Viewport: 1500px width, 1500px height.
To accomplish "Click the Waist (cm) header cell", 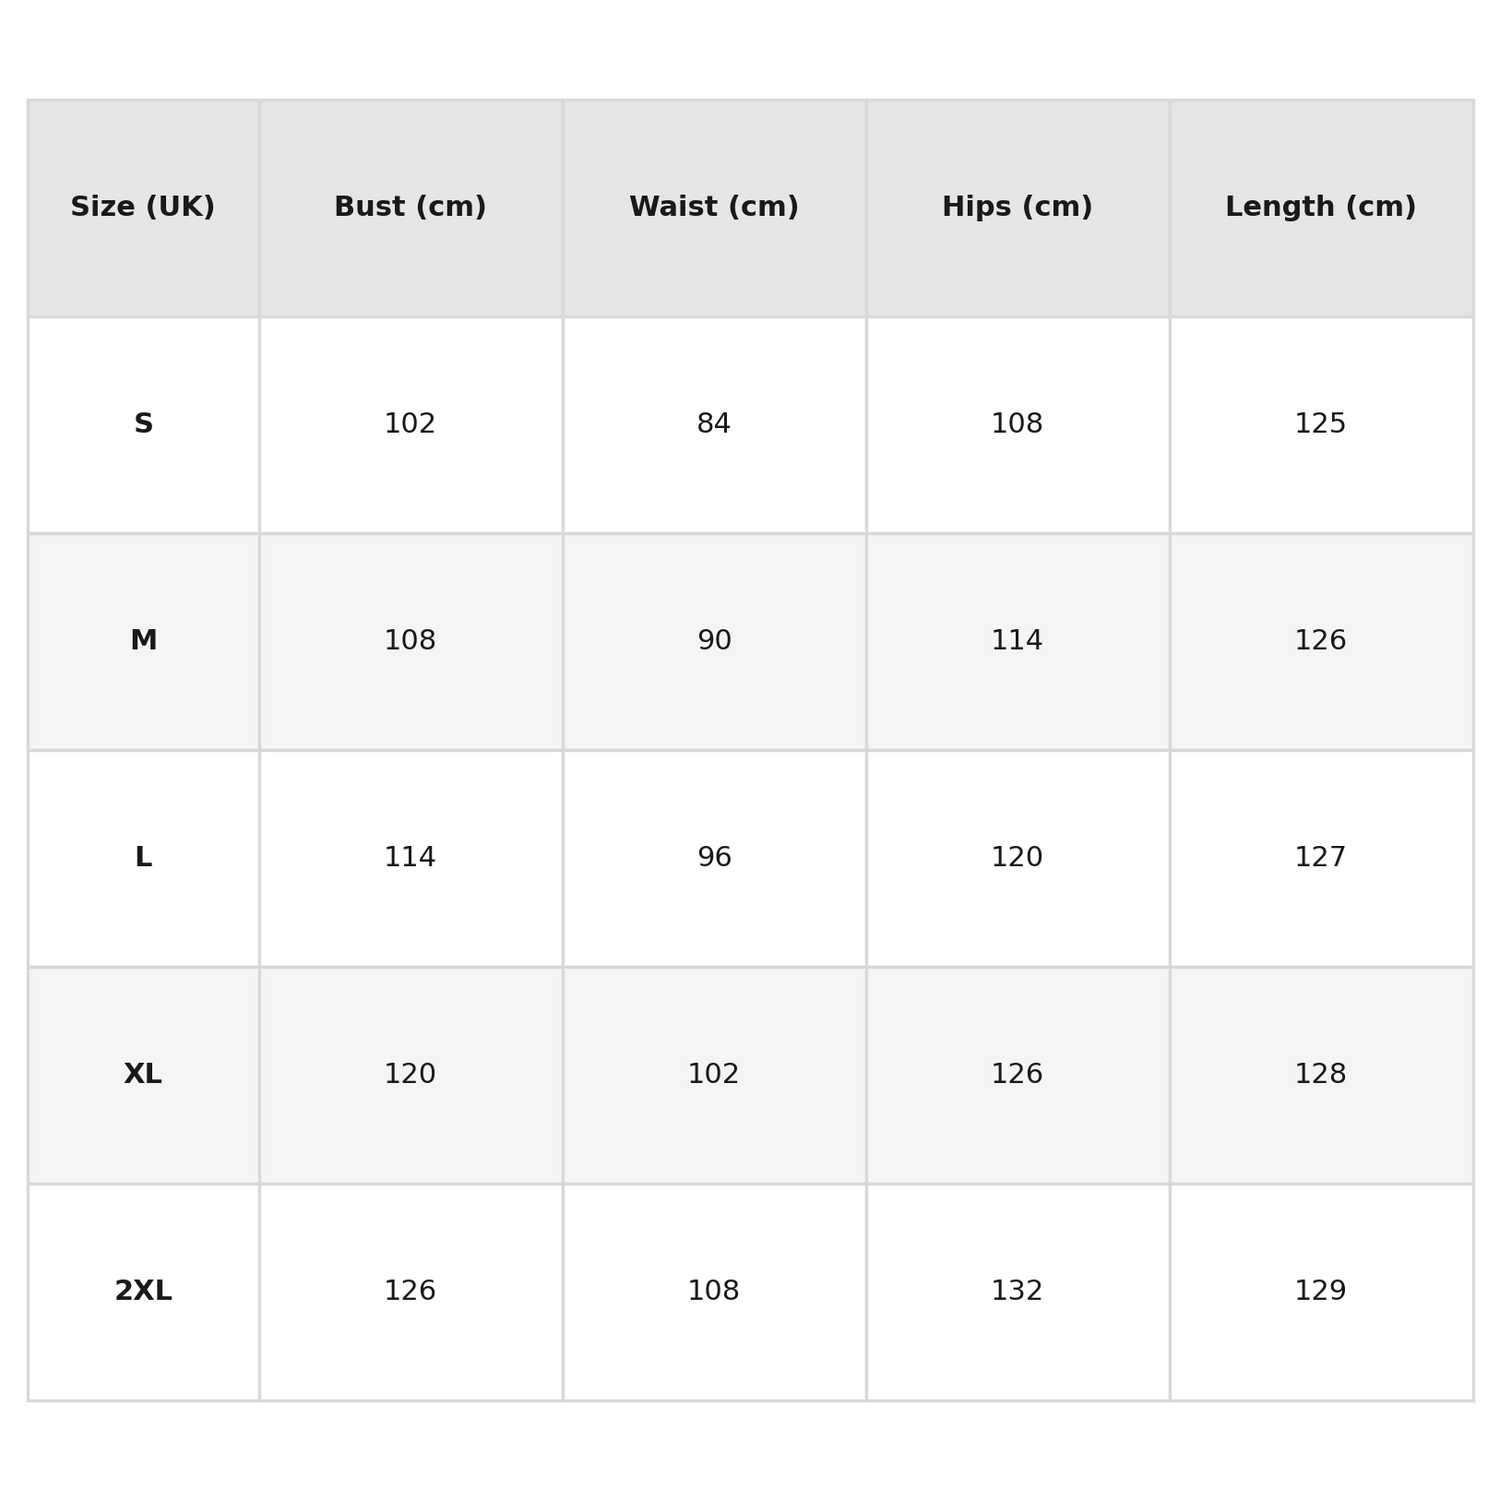I will 714,208.
